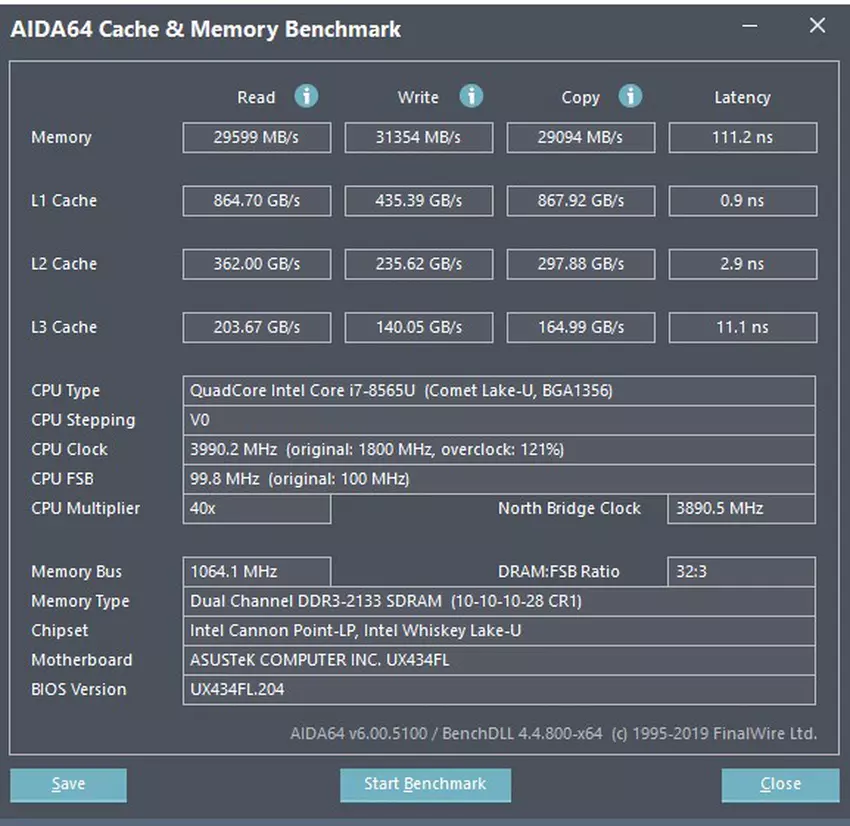The height and width of the screenshot is (826, 850).
Task: Select the Memory Read result 29599 MB/s
Action: [256, 138]
